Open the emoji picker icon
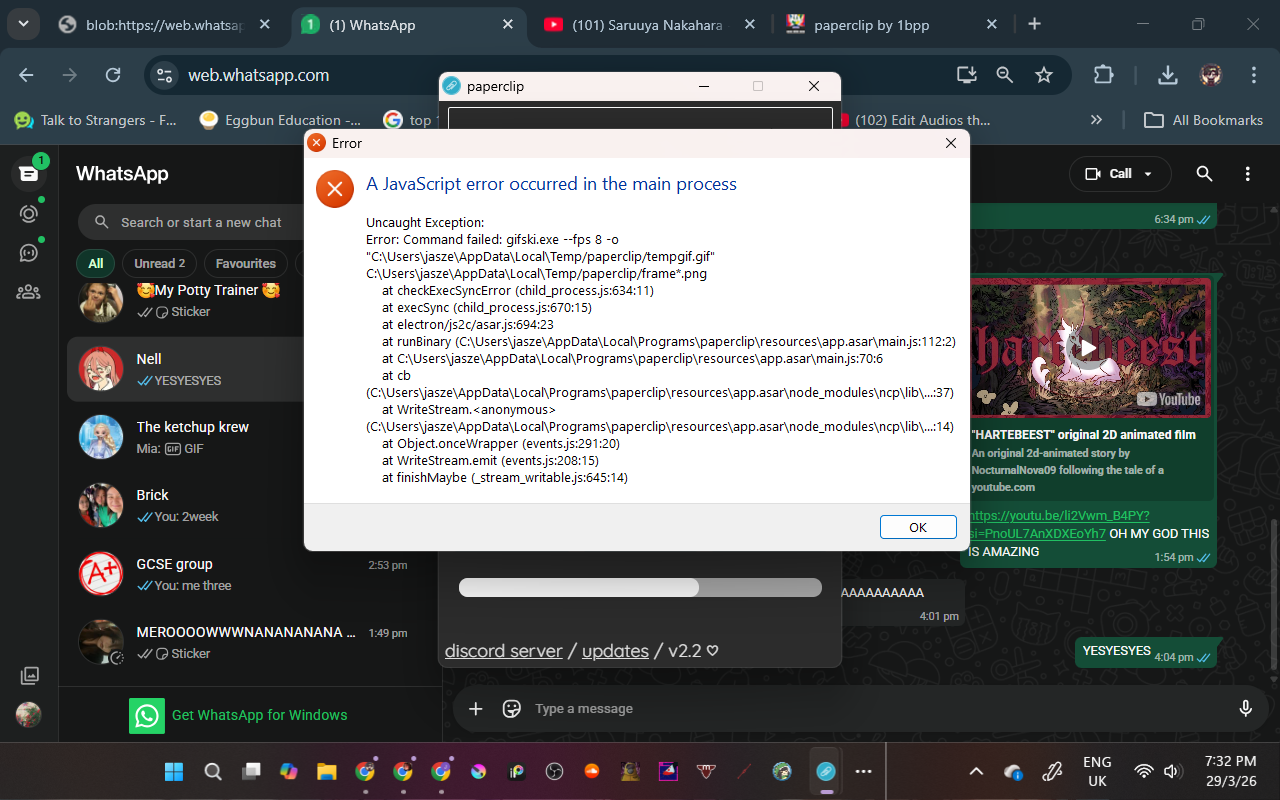Image resolution: width=1280 pixels, height=800 pixels. pos(512,709)
